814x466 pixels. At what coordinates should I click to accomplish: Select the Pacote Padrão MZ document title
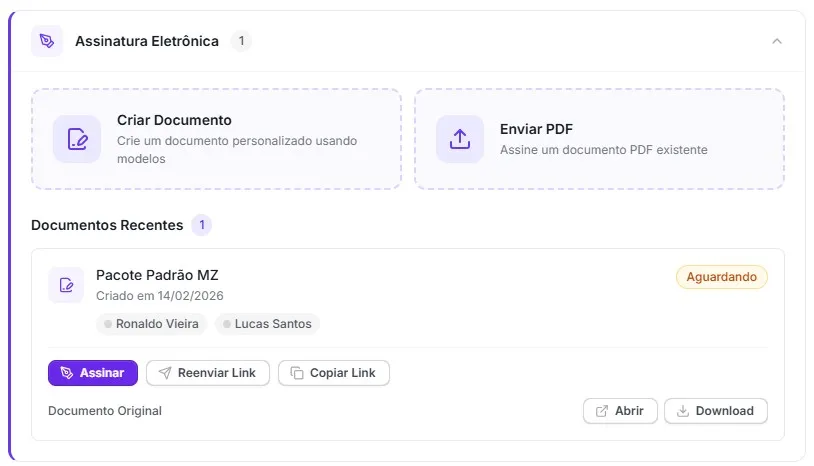[x=157, y=275]
